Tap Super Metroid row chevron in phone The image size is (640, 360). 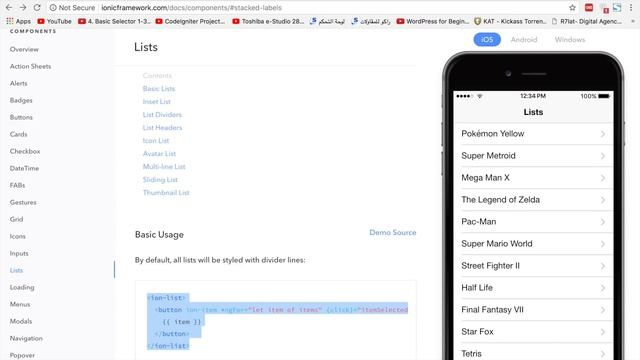click(602, 156)
